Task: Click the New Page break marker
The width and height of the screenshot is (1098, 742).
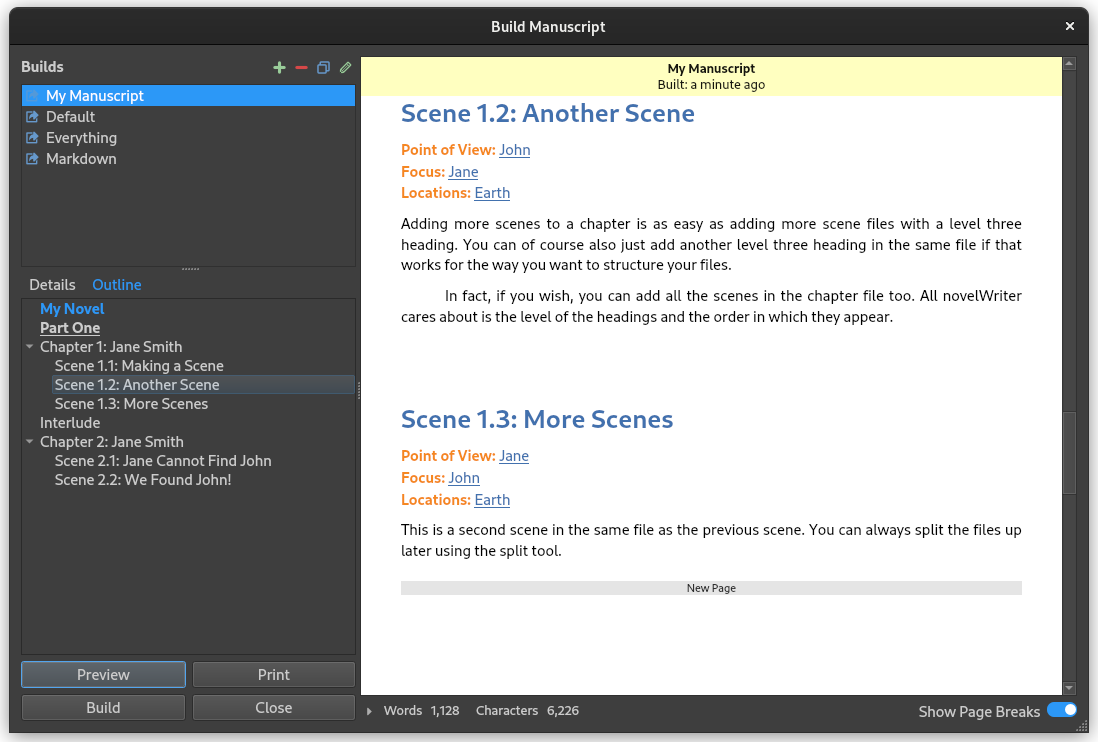Action: (711, 588)
